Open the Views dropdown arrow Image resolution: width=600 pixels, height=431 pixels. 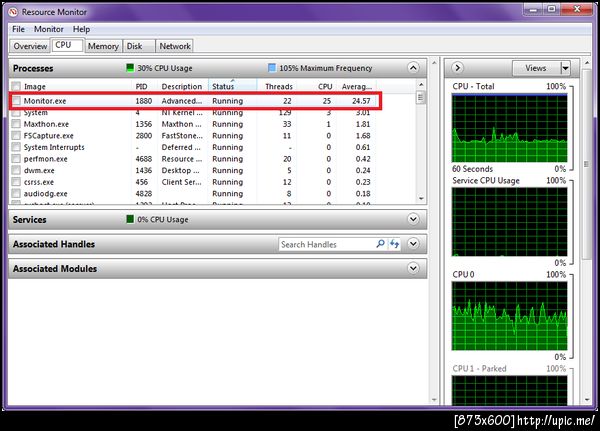[565, 69]
